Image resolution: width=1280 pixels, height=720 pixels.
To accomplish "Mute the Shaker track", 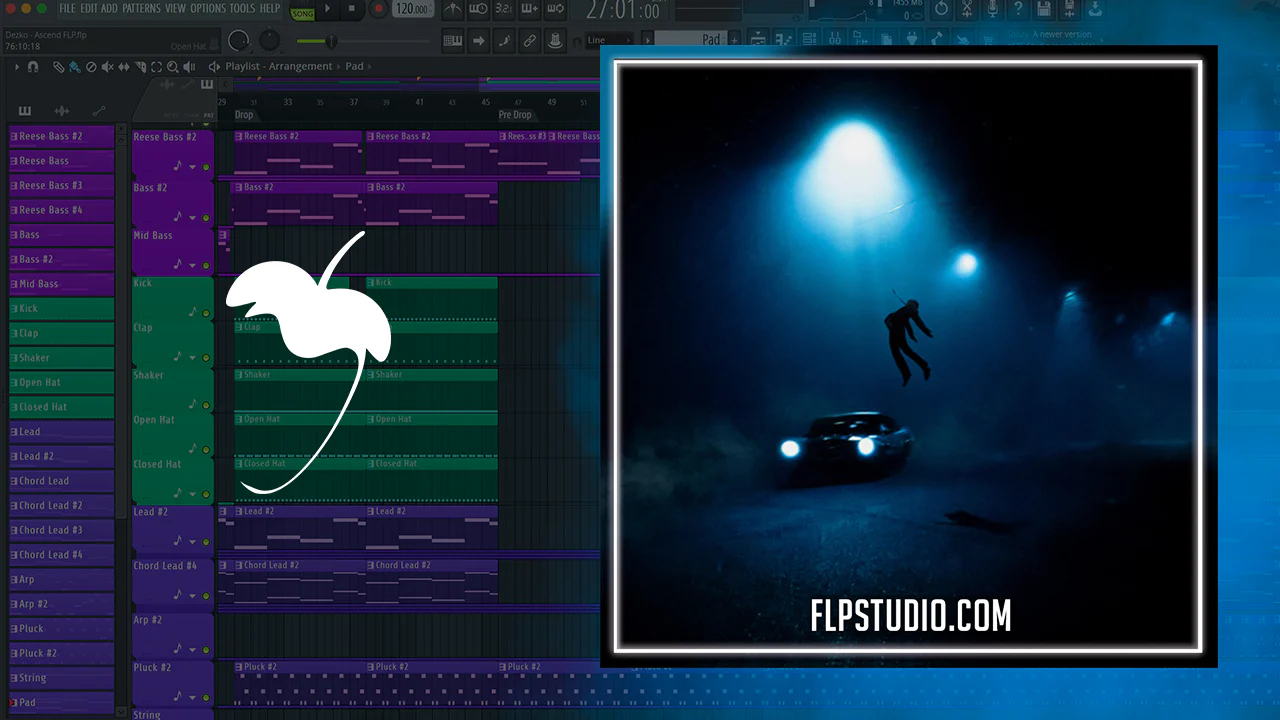I will pos(206,405).
